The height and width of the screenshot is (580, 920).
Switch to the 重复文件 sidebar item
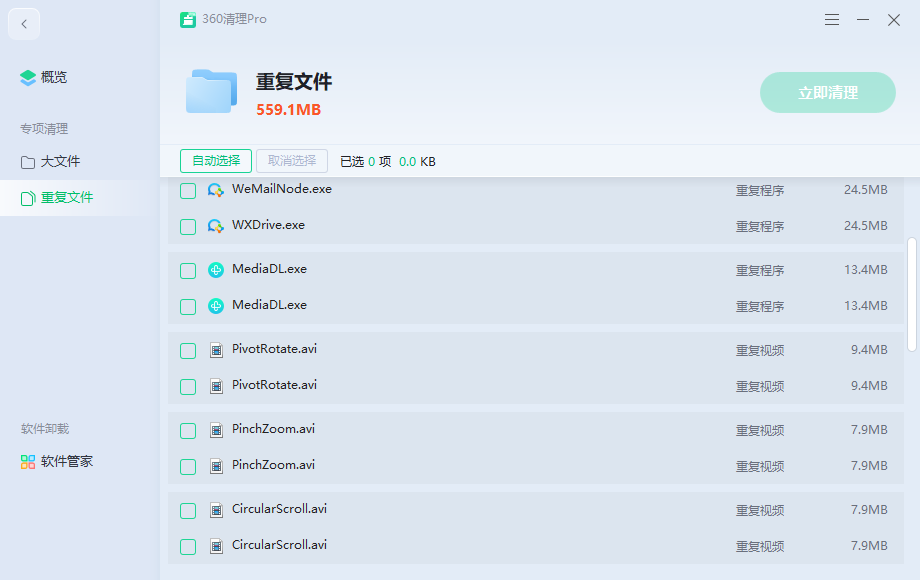(66, 198)
